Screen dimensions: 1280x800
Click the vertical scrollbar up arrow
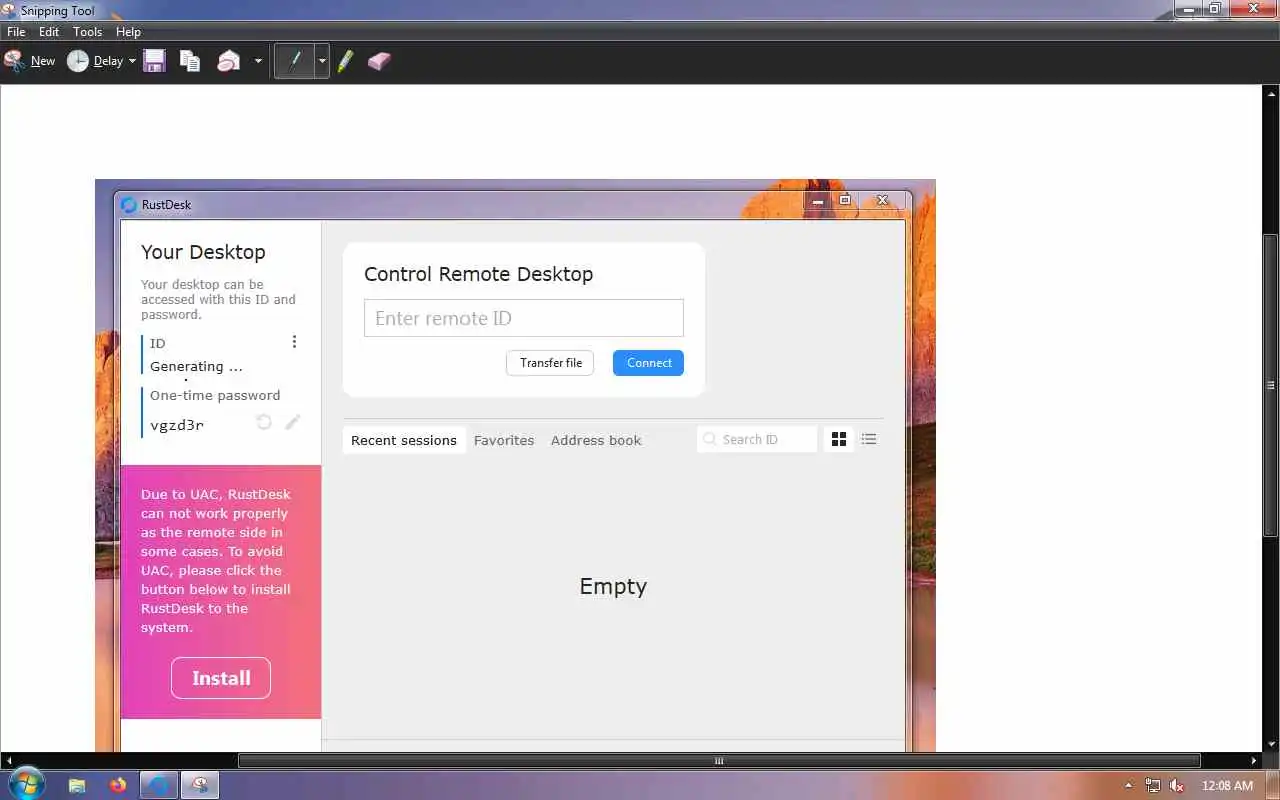click(x=1271, y=92)
